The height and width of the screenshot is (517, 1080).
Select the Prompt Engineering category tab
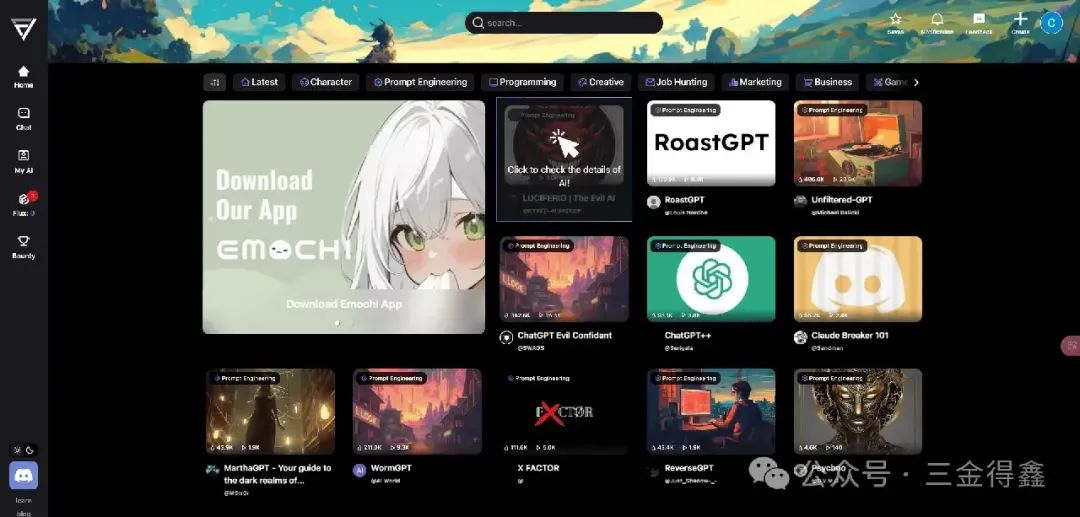[420, 82]
